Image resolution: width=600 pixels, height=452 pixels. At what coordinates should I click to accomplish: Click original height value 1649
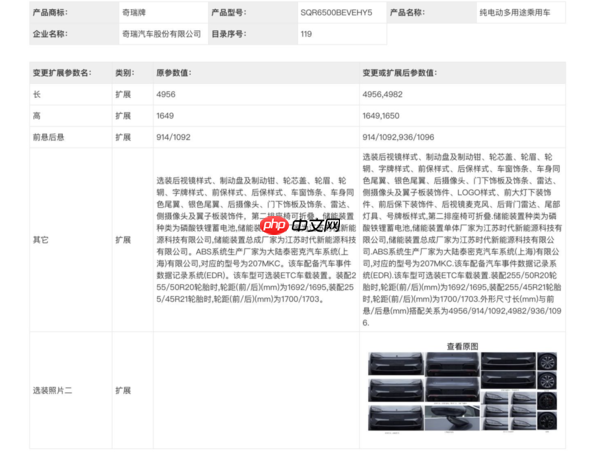point(165,116)
